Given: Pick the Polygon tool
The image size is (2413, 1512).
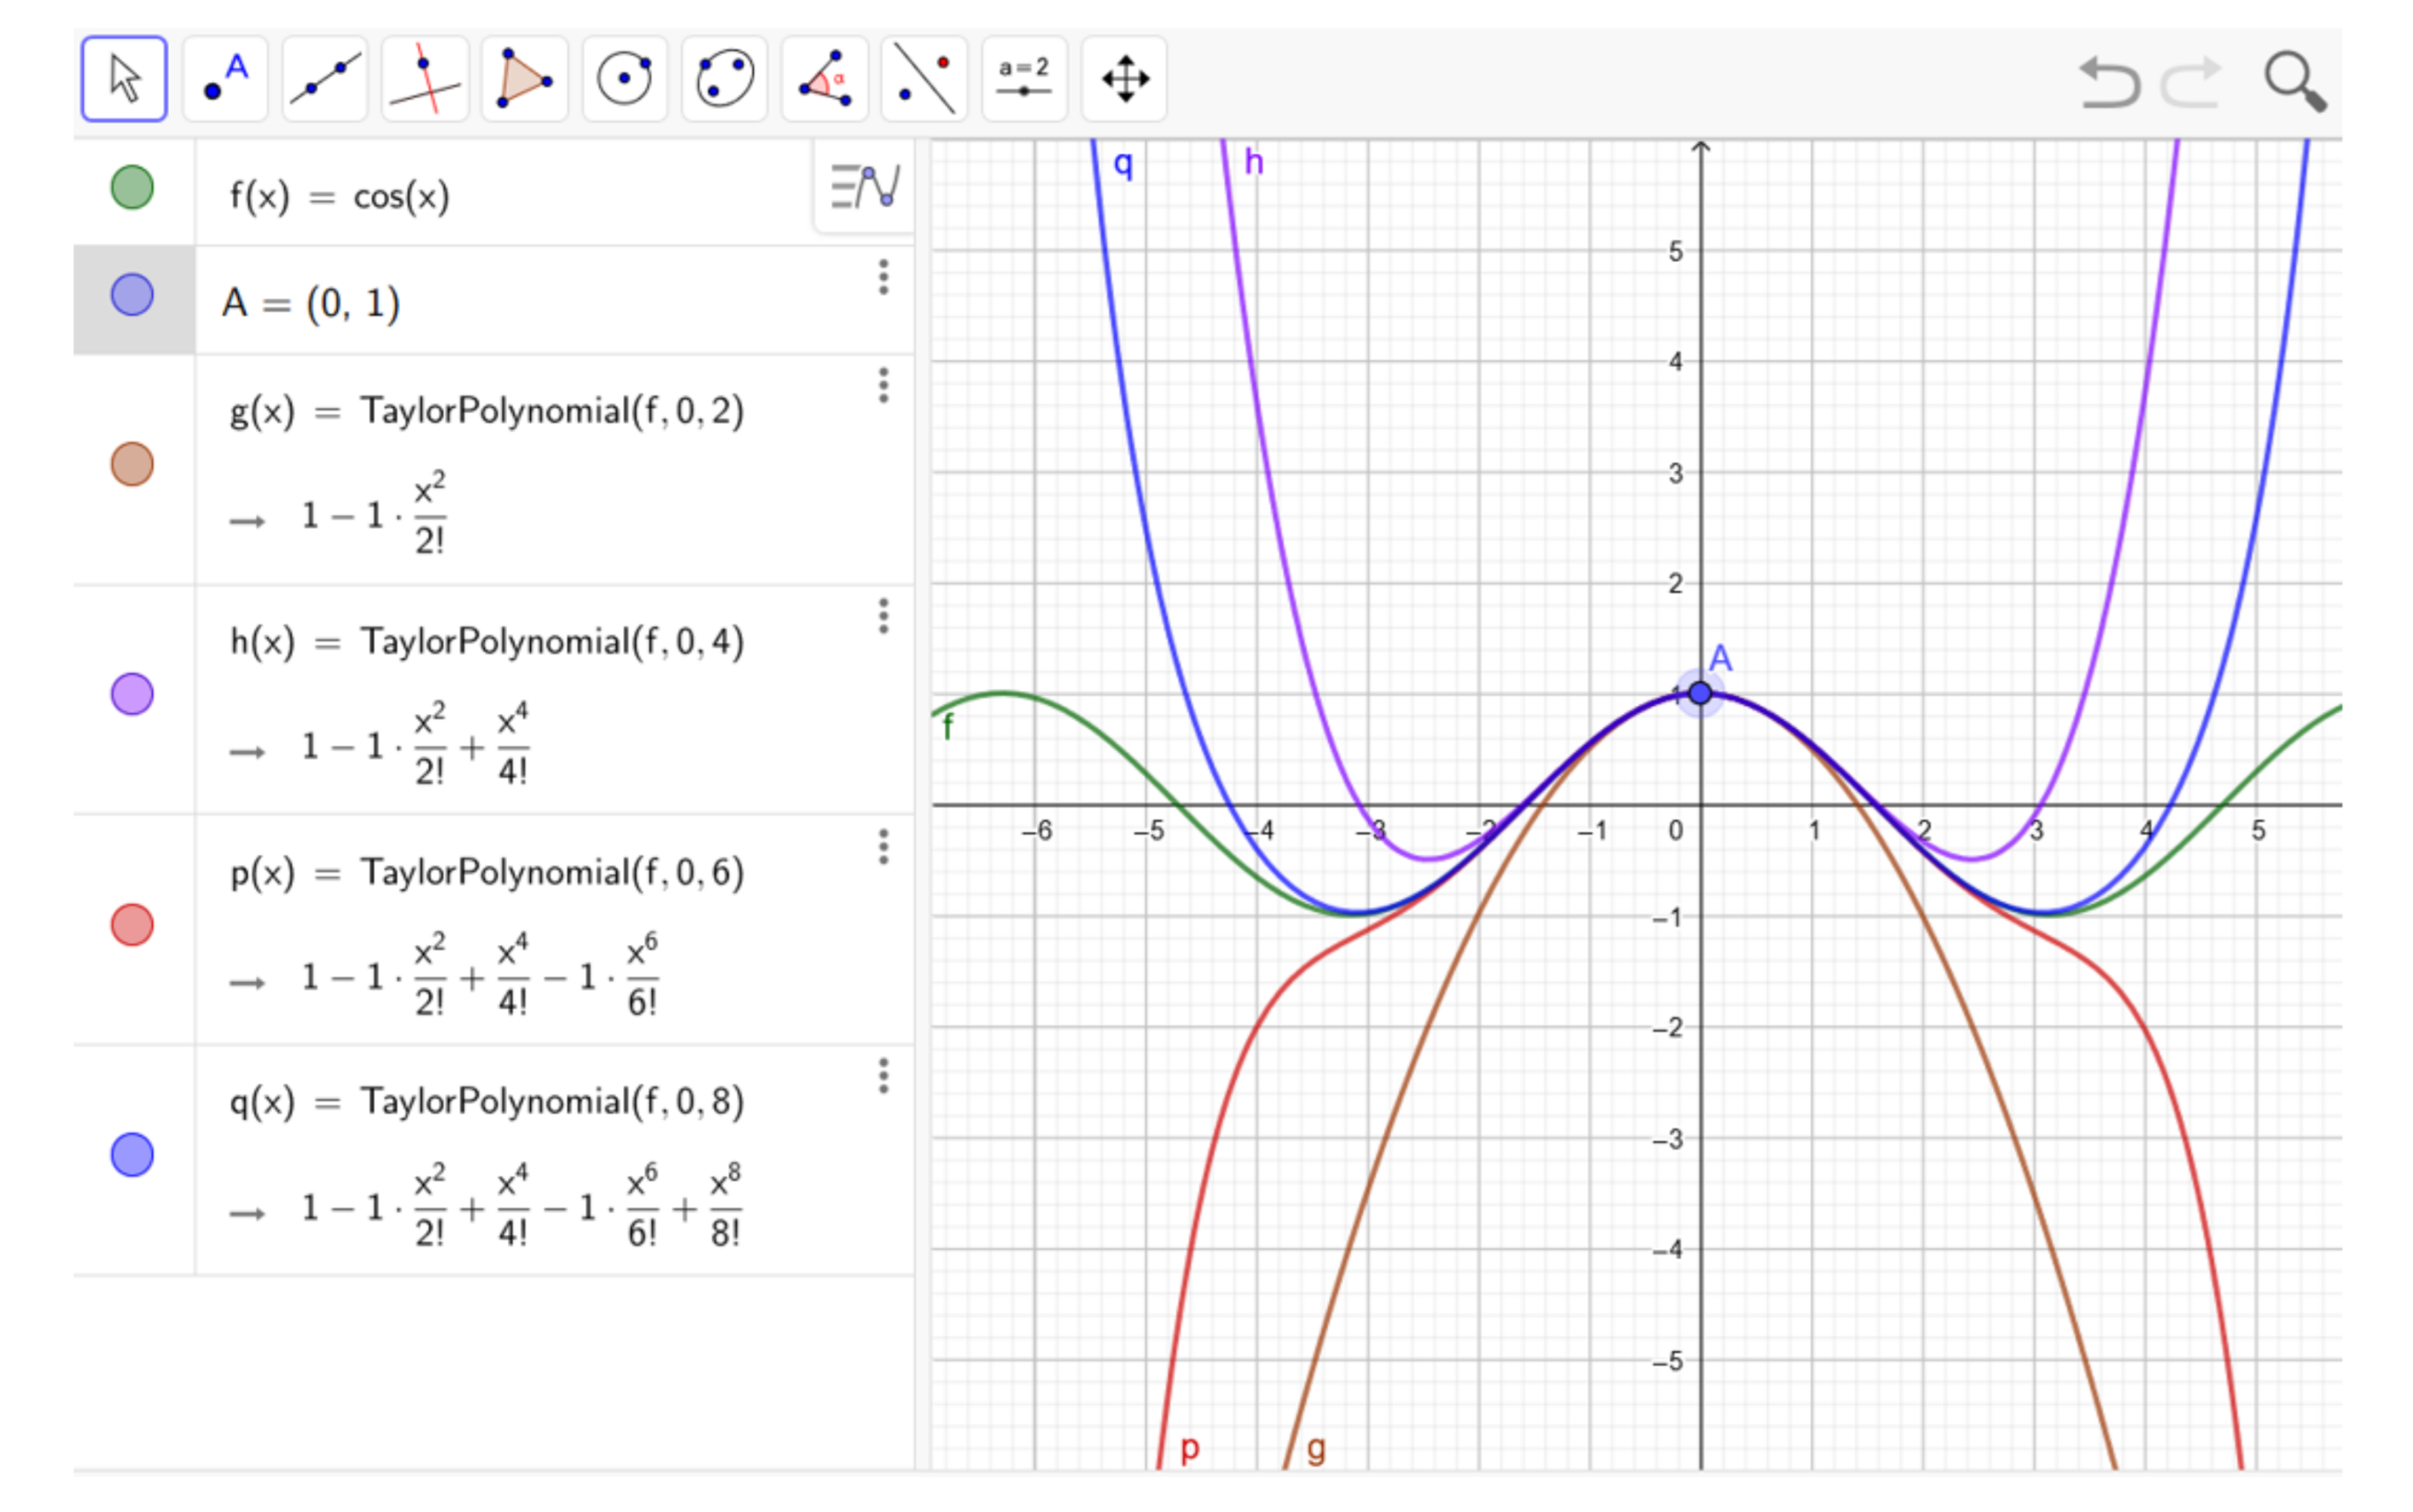Looking at the screenshot, I should coord(524,79).
